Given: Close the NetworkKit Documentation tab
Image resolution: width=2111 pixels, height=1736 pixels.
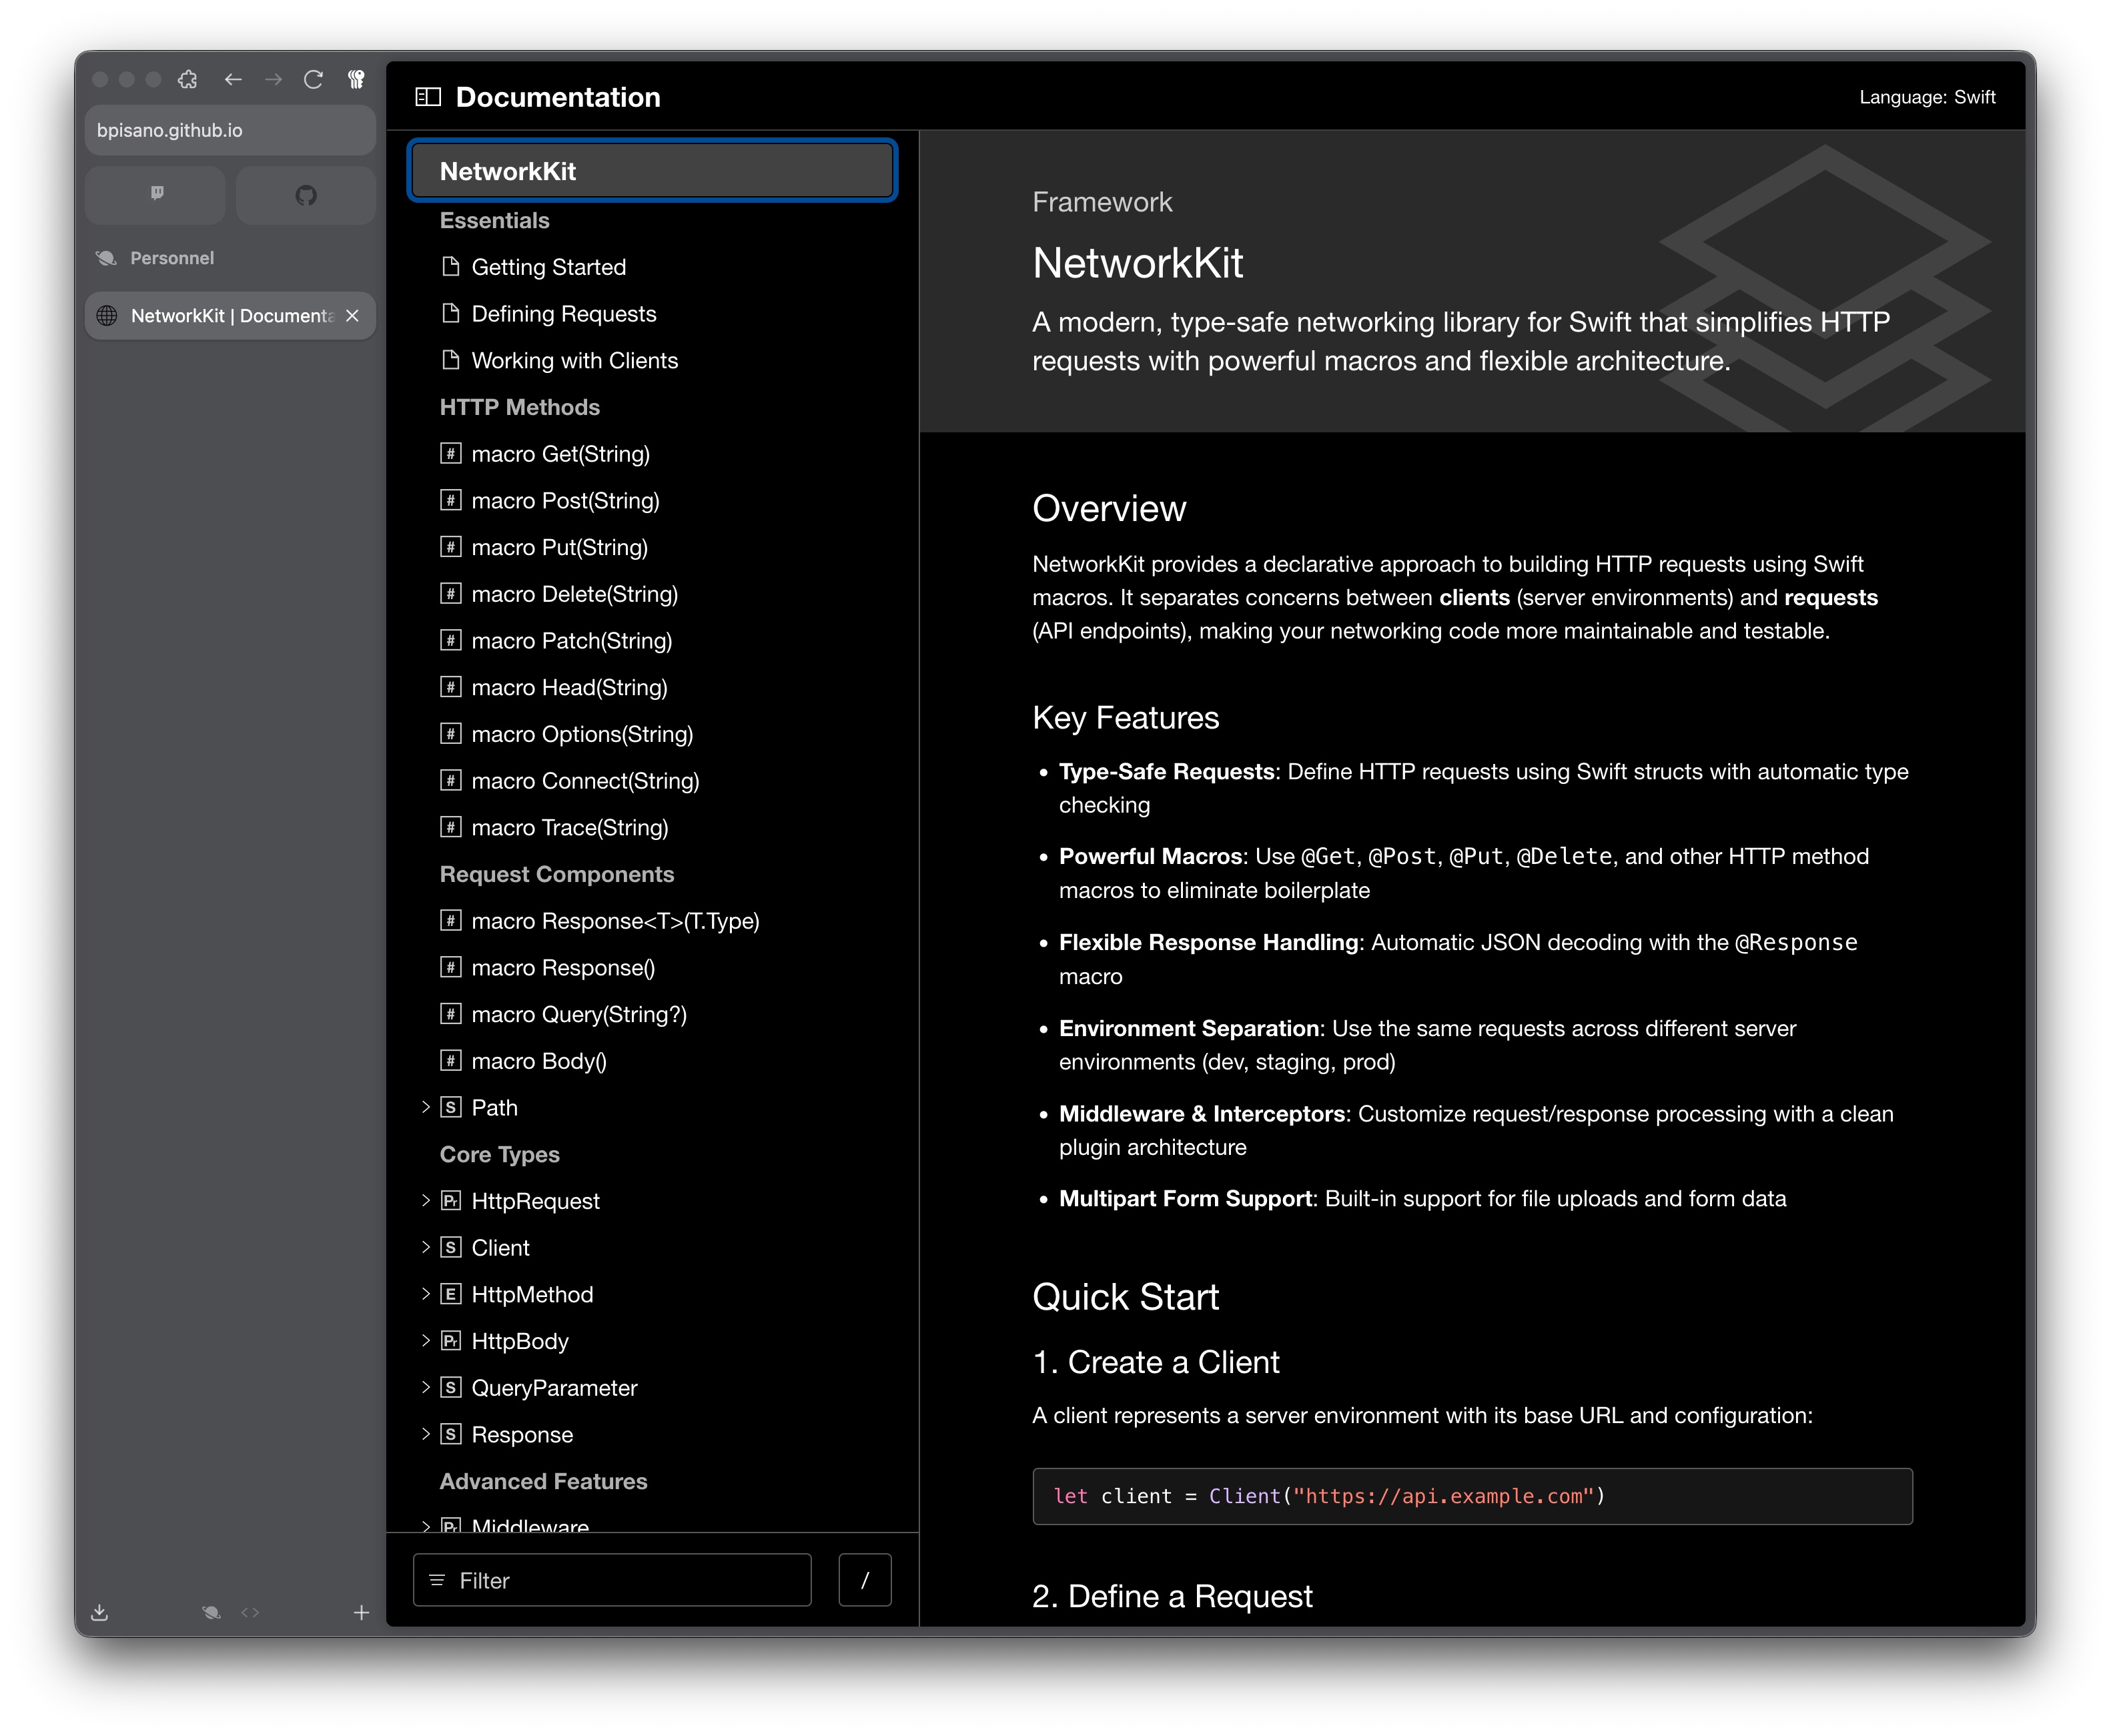Looking at the screenshot, I should click(352, 316).
